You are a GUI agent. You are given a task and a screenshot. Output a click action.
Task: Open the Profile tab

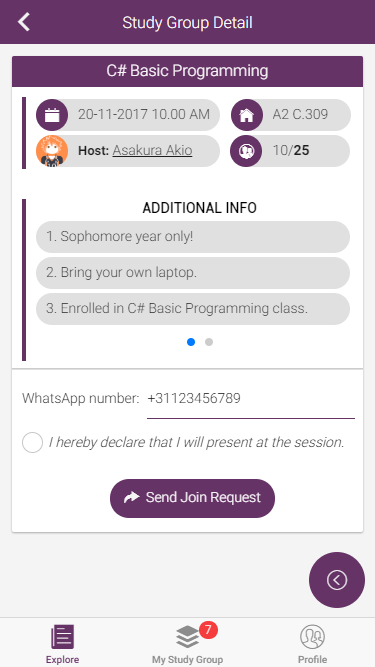(312, 644)
